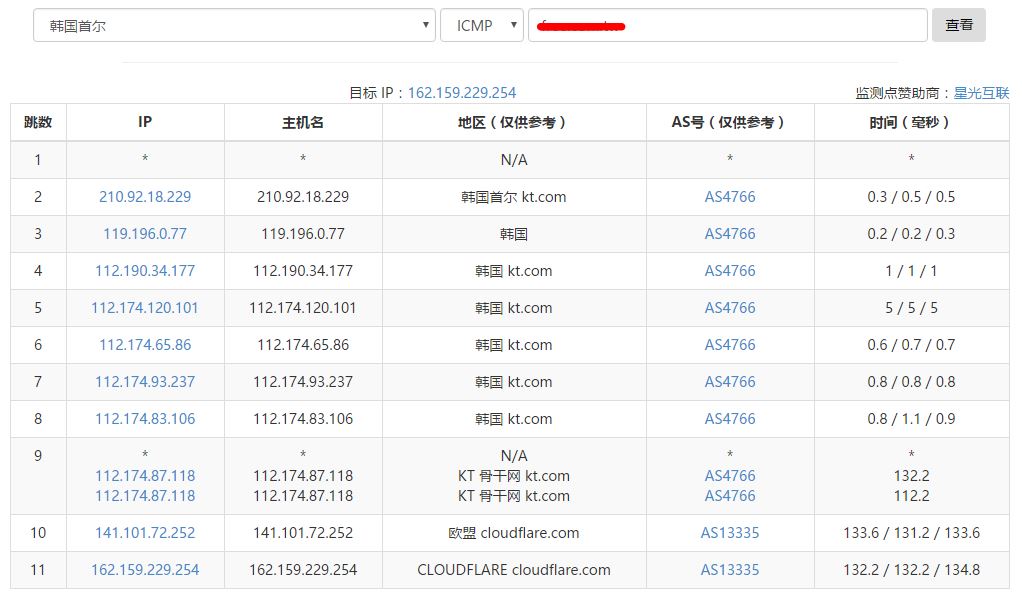Click the hop 11 IP link in the table
The width and height of the screenshot is (1022, 597).
click(145, 570)
